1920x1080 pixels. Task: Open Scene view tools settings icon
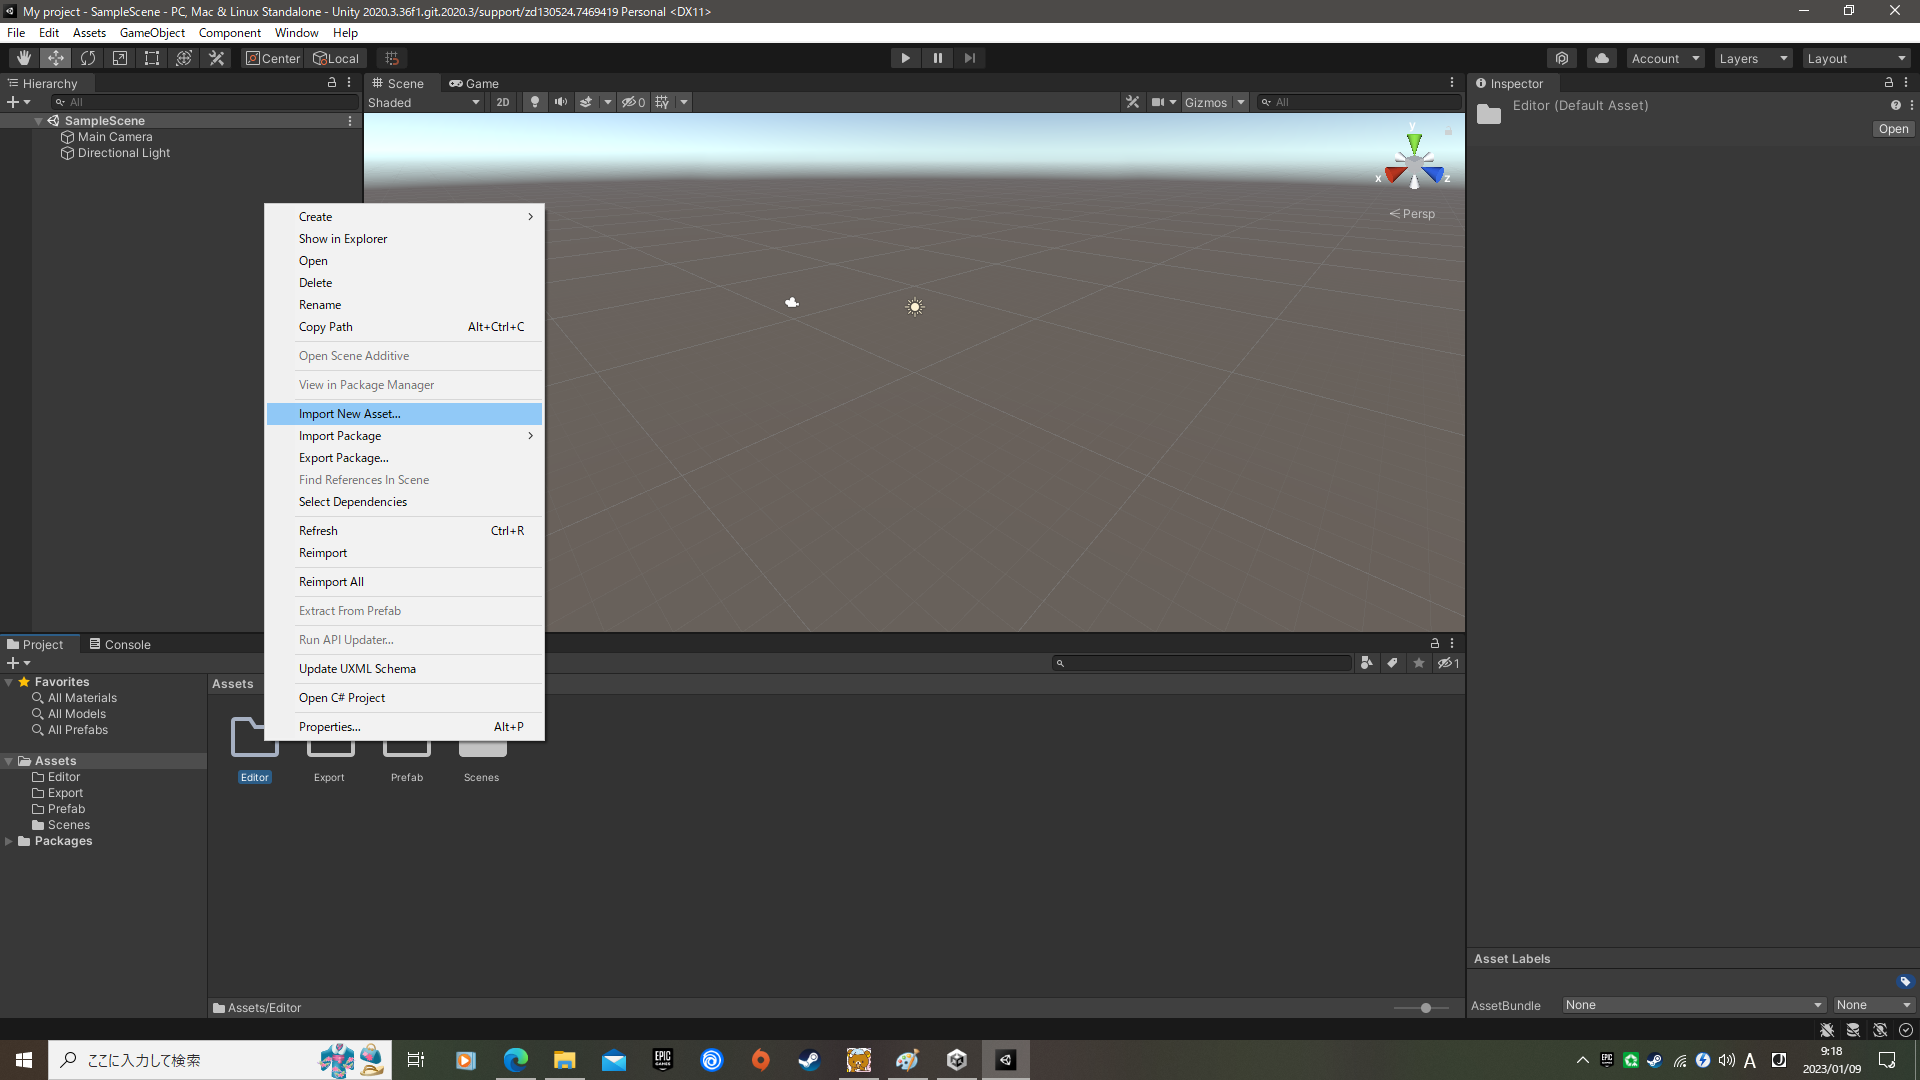[1132, 102]
